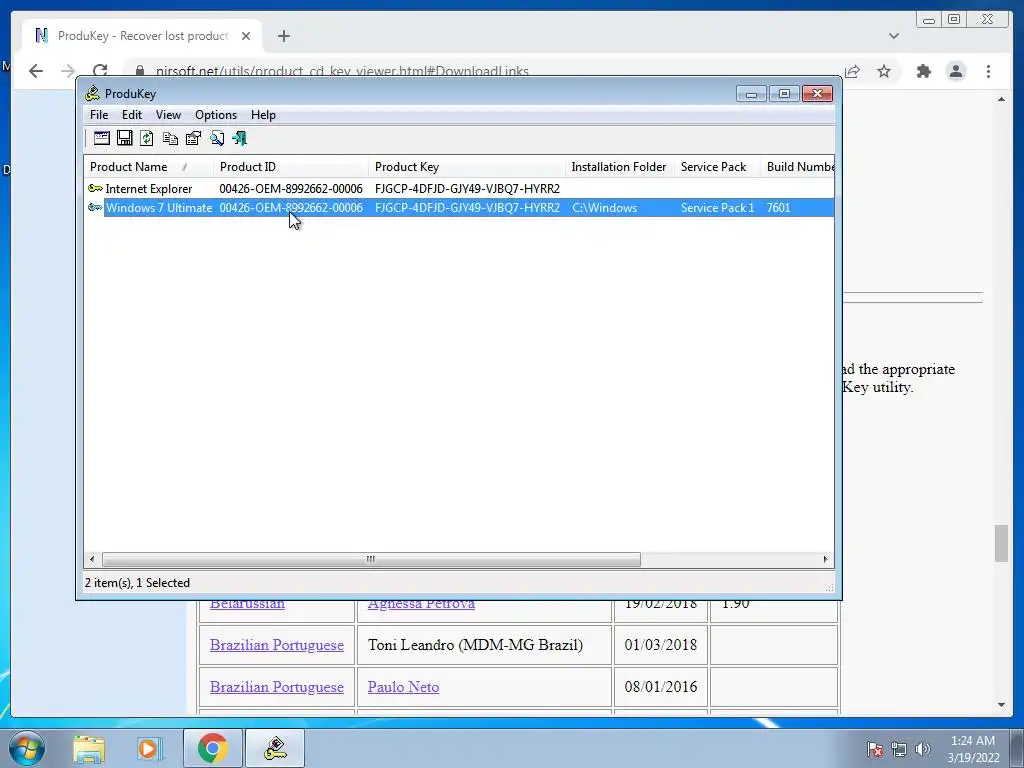Click the Internet Explorer product key value
This screenshot has height=768, width=1024.
(467, 189)
